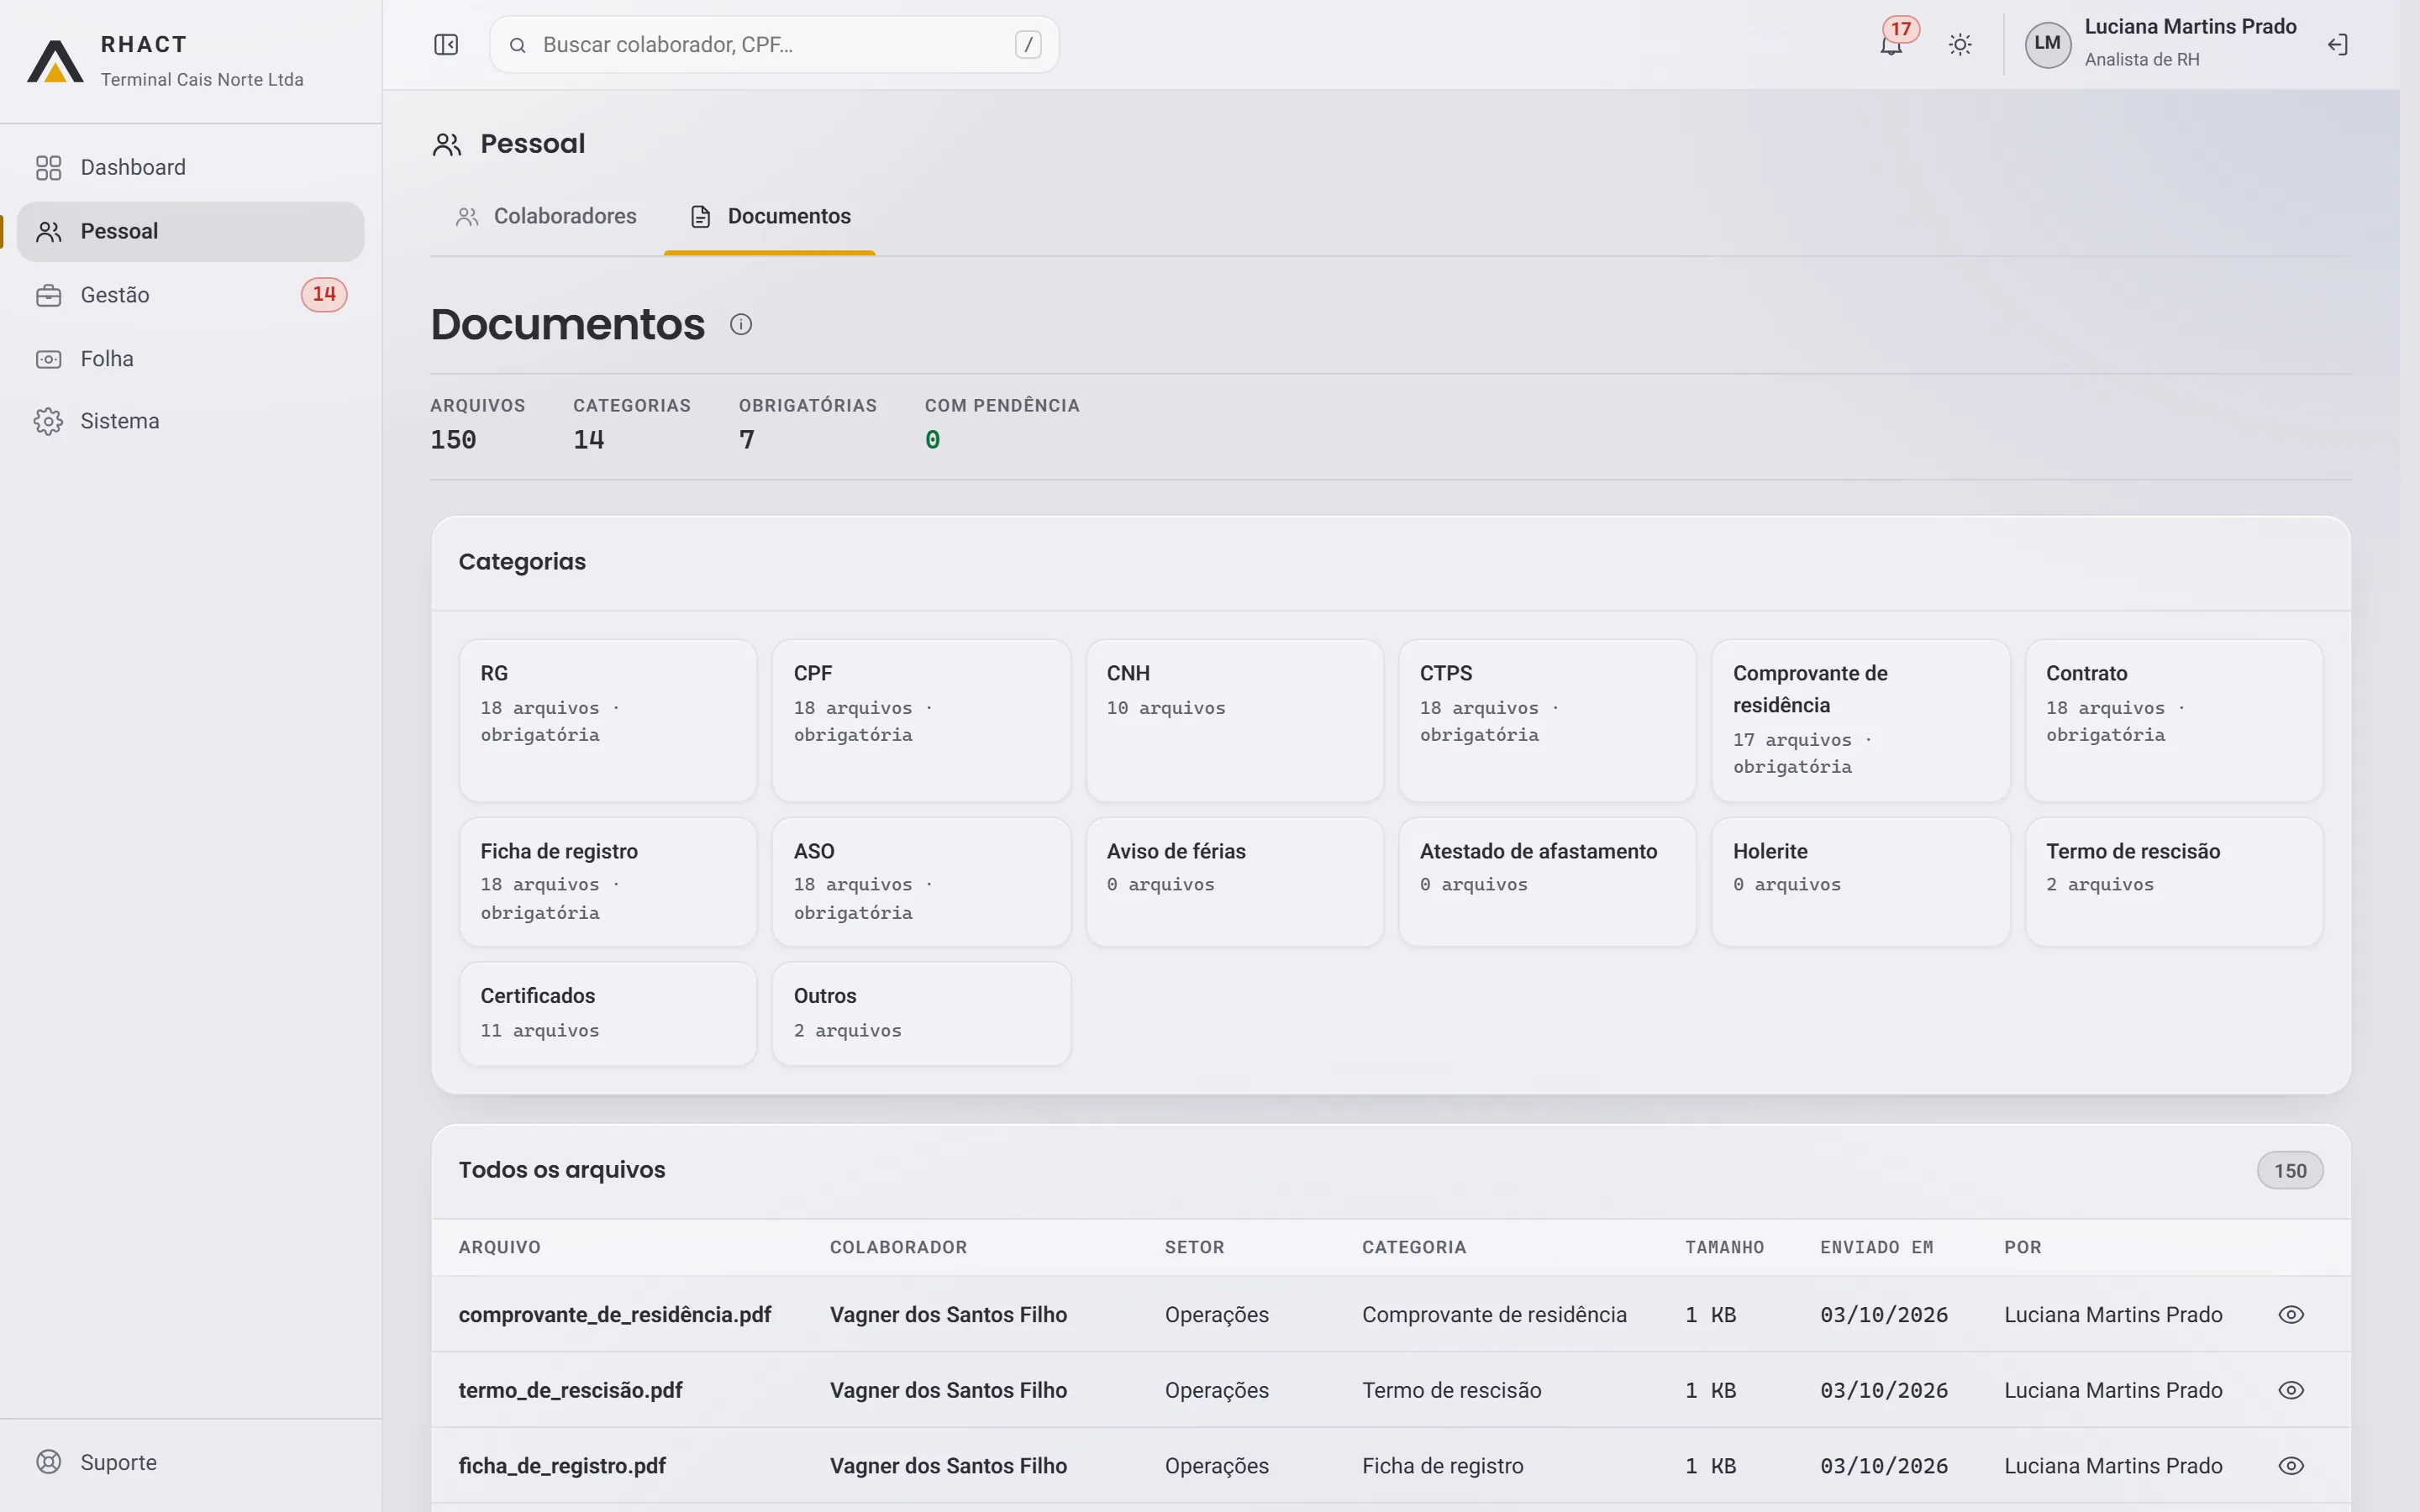Open the Atestado de afastamento card
Viewport: 2420px width, 1512px height.
(x=1547, y=882)
